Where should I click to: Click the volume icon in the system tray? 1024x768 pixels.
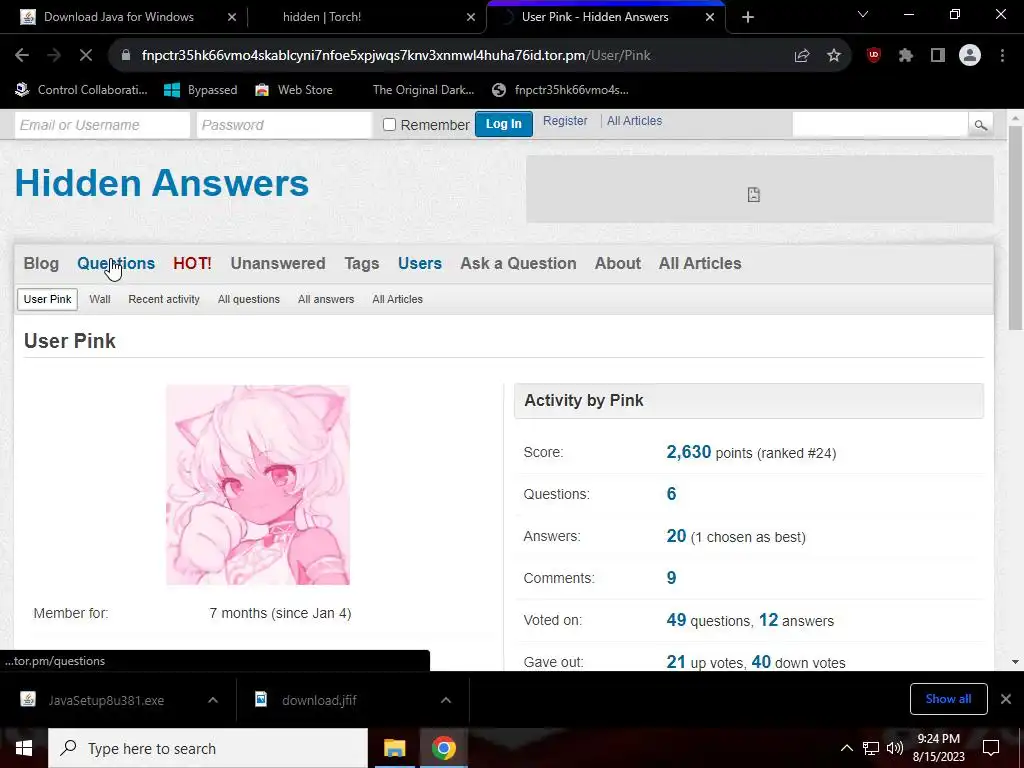895,748
